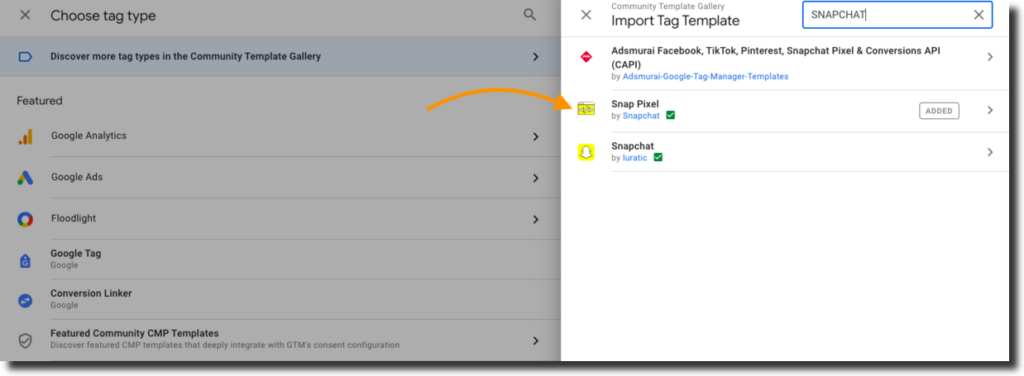The height and width of the screenshot is (376, 1024).
Task: Click verified badge next to luratic
Action: (658, 157)
